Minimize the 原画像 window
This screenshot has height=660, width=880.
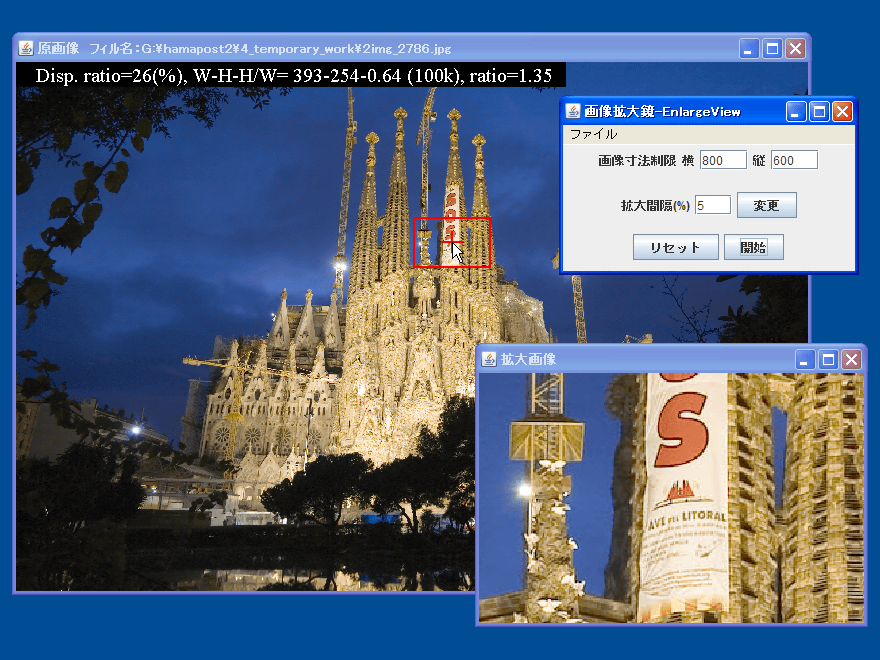(748, 49)
